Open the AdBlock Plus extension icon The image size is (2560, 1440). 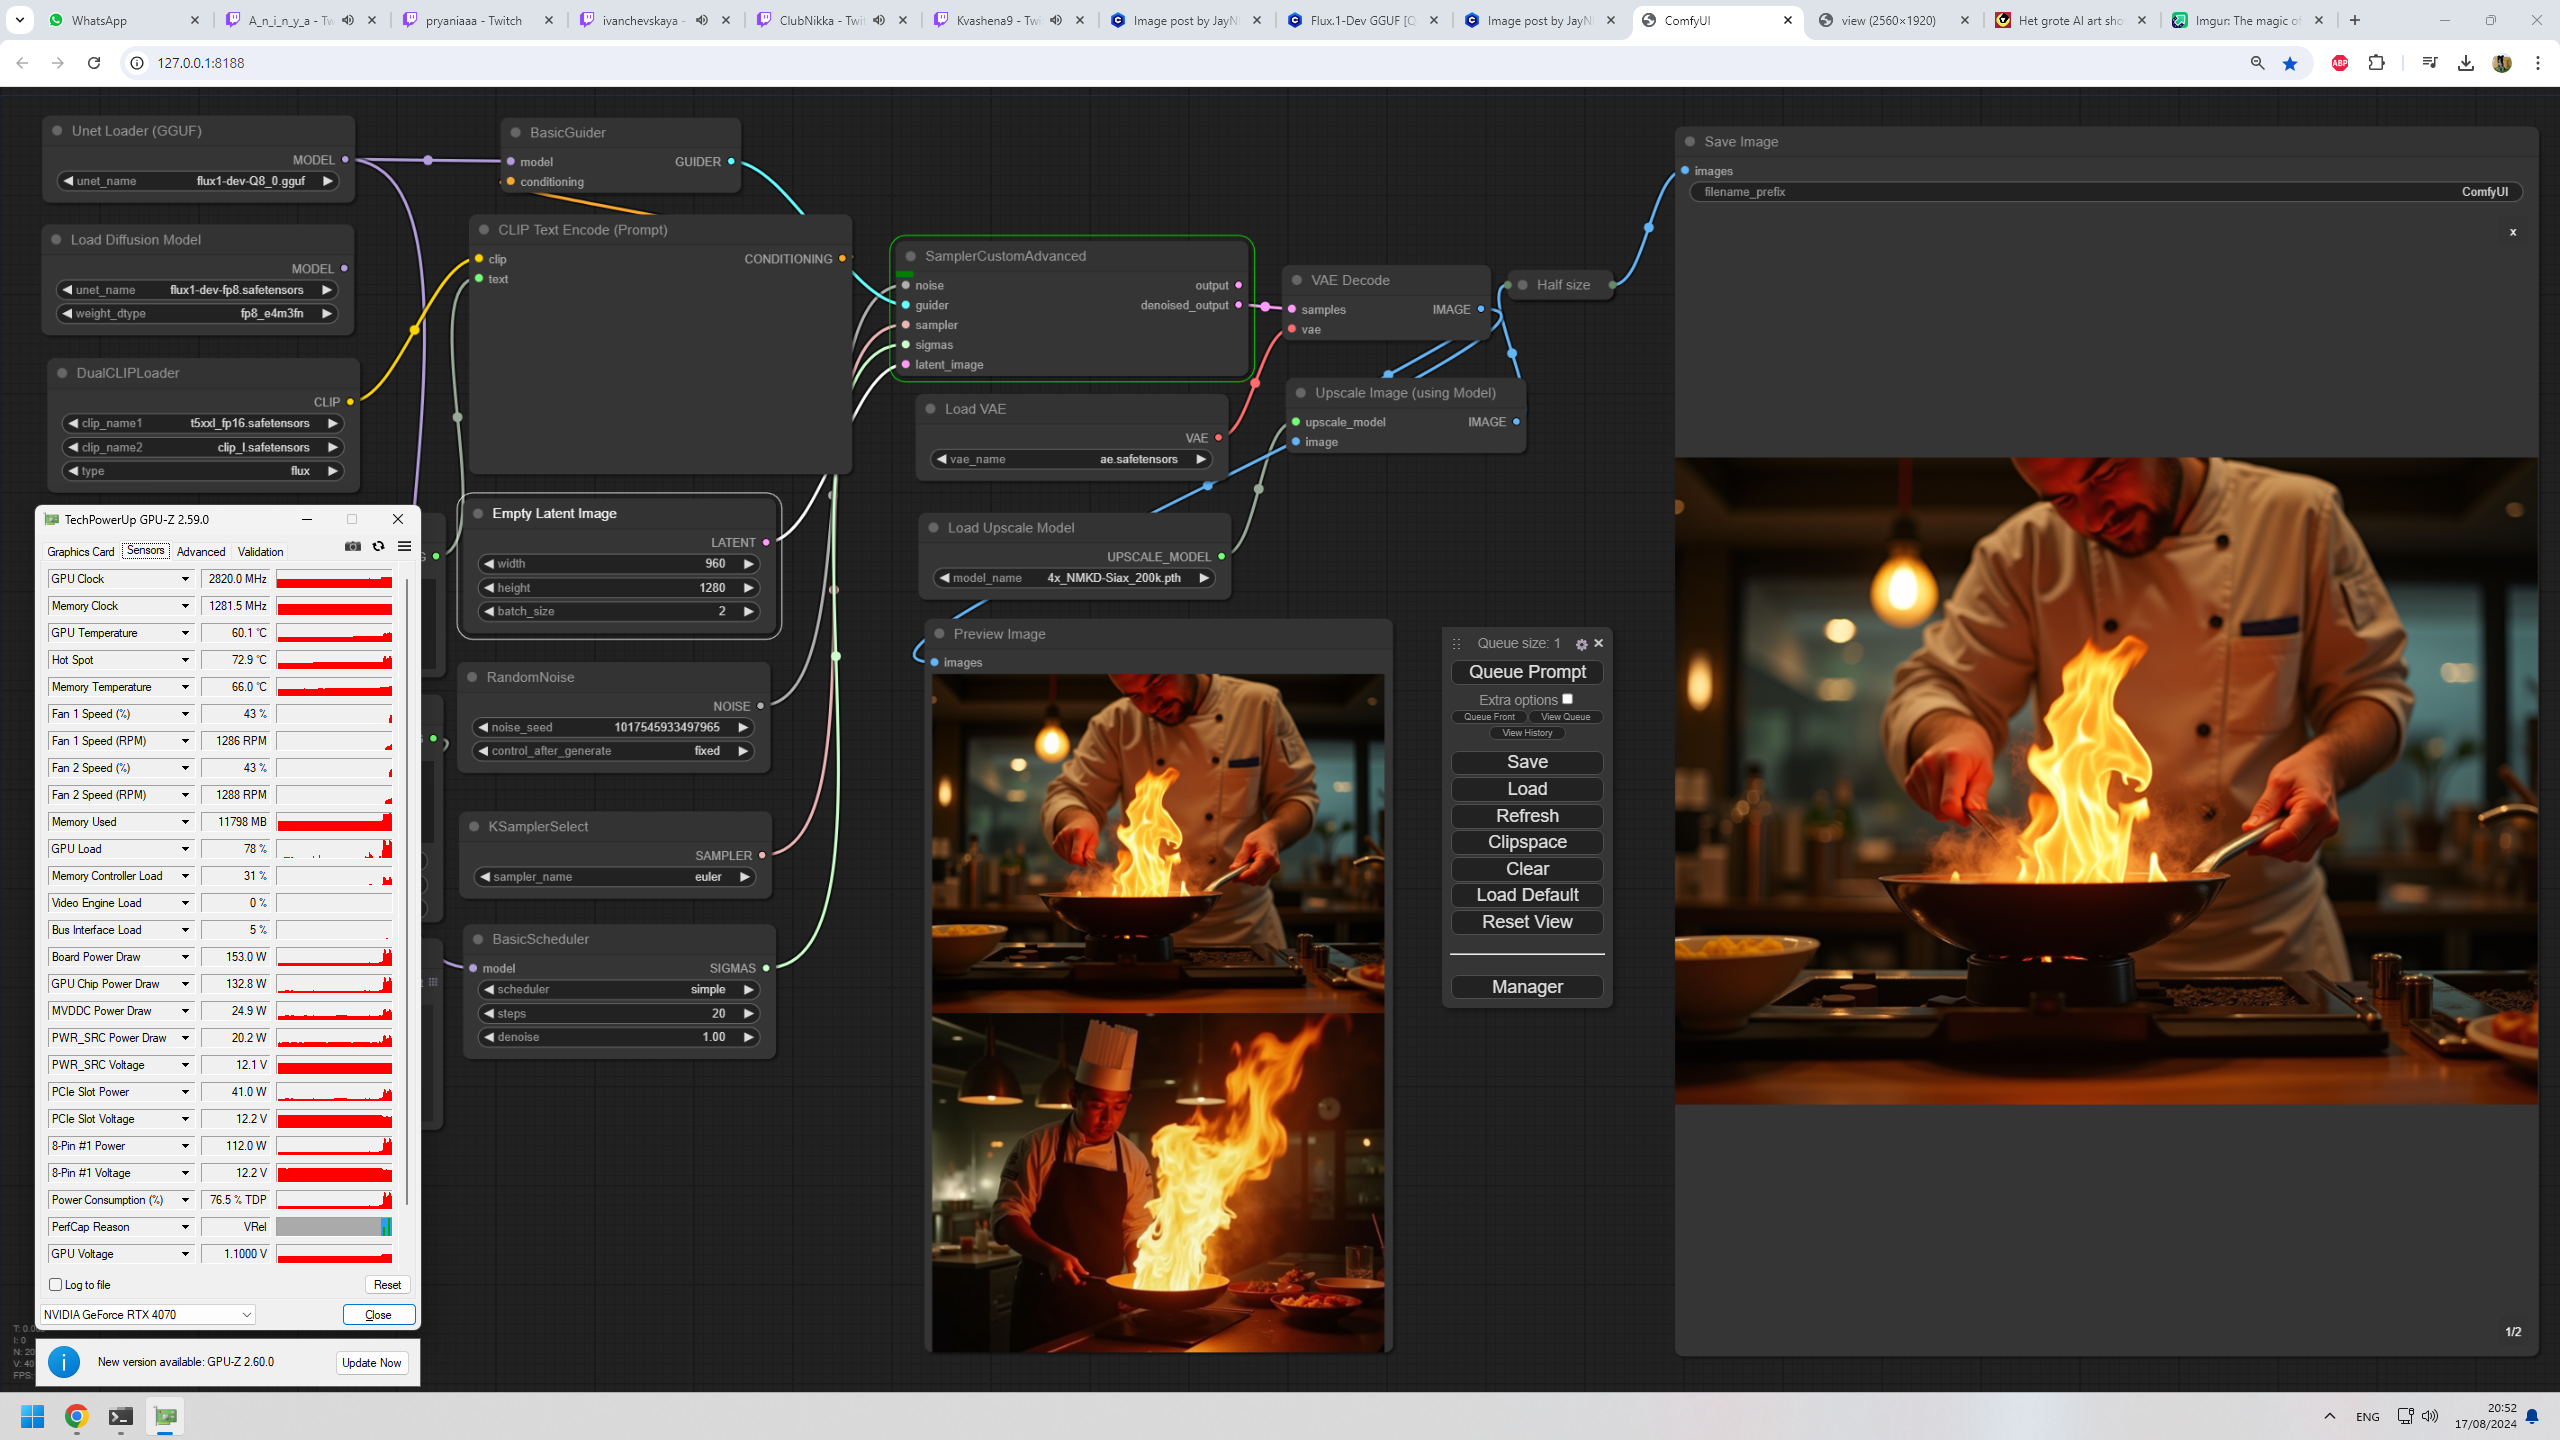2340,63
